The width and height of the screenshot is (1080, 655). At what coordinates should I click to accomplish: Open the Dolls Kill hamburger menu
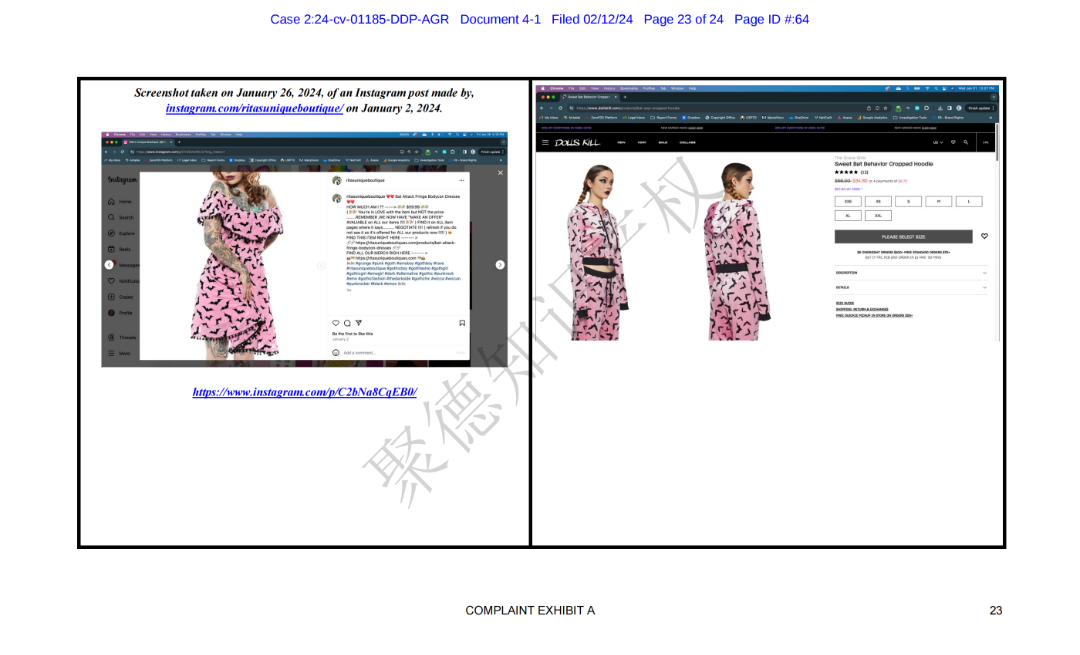[x=545, y=143]
